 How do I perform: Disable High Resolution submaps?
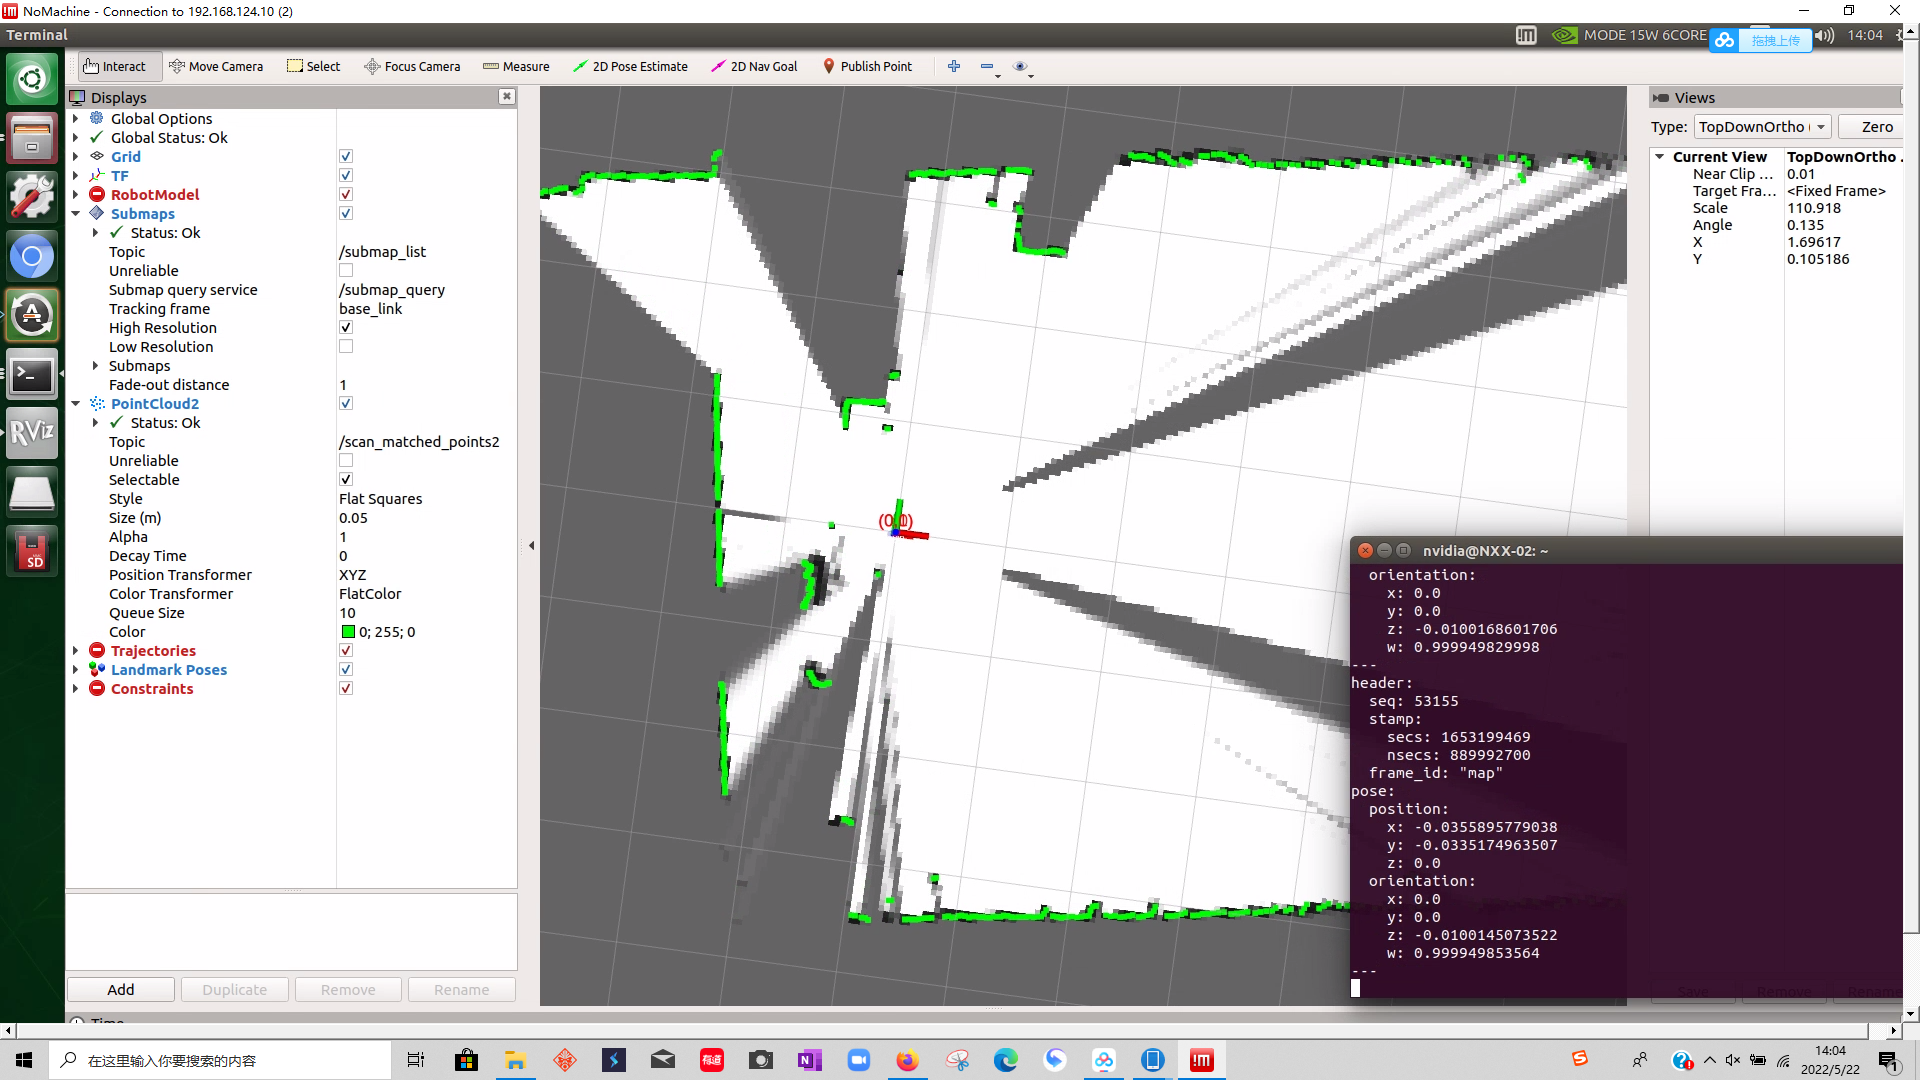point(346,327)
